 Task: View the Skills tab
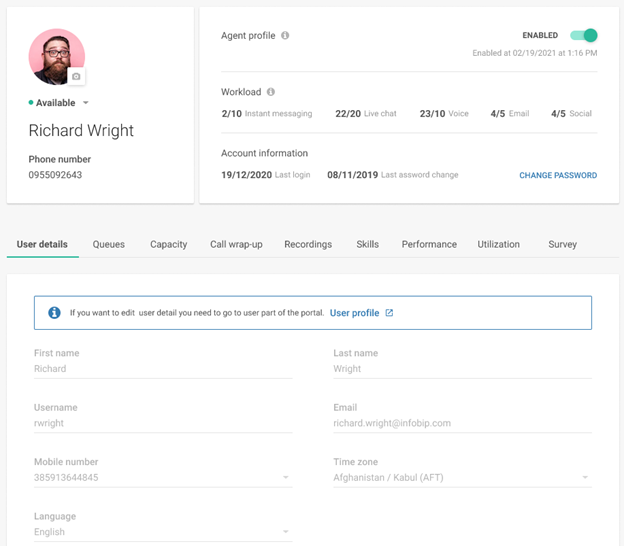coord(367,244)
